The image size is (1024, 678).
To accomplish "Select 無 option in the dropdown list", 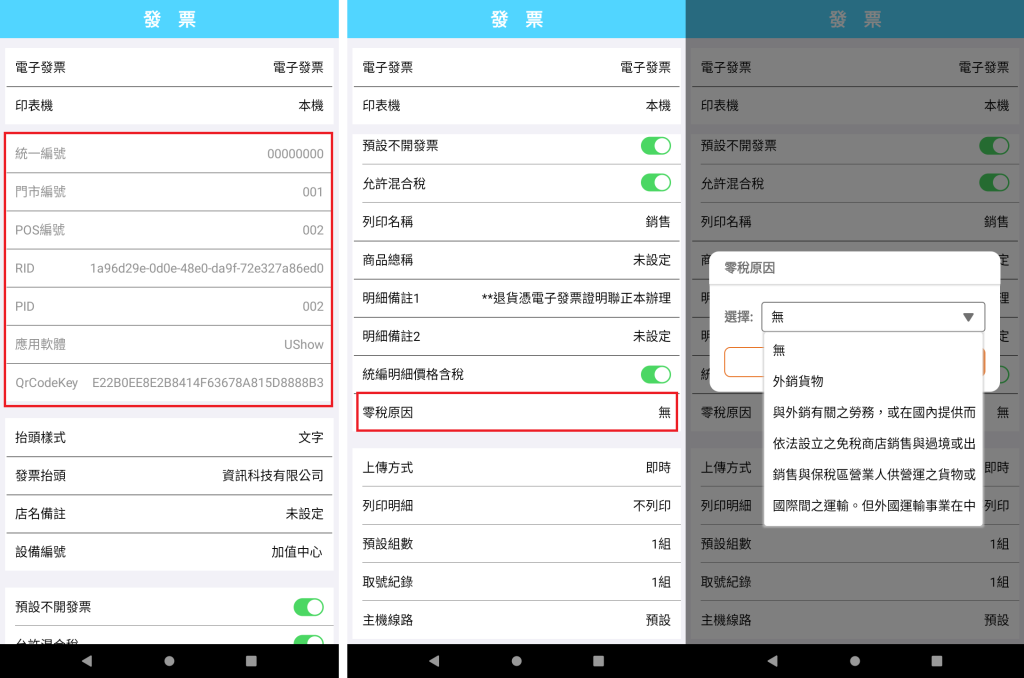I will tap(873, 350).
